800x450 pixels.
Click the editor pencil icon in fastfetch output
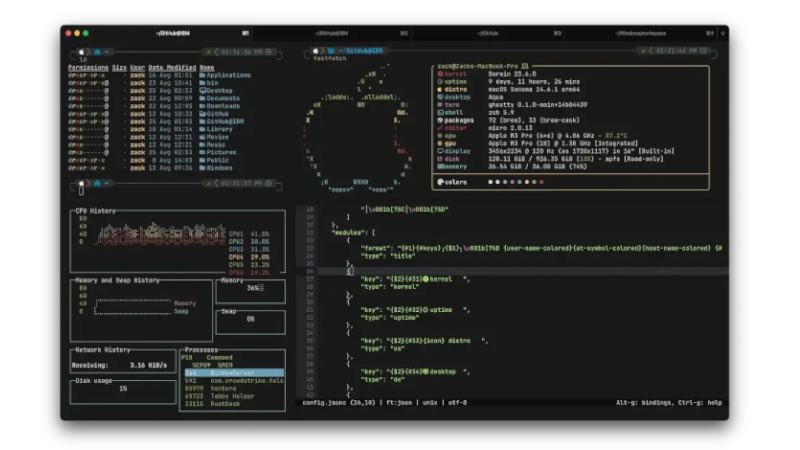click(x=440, y=128)
